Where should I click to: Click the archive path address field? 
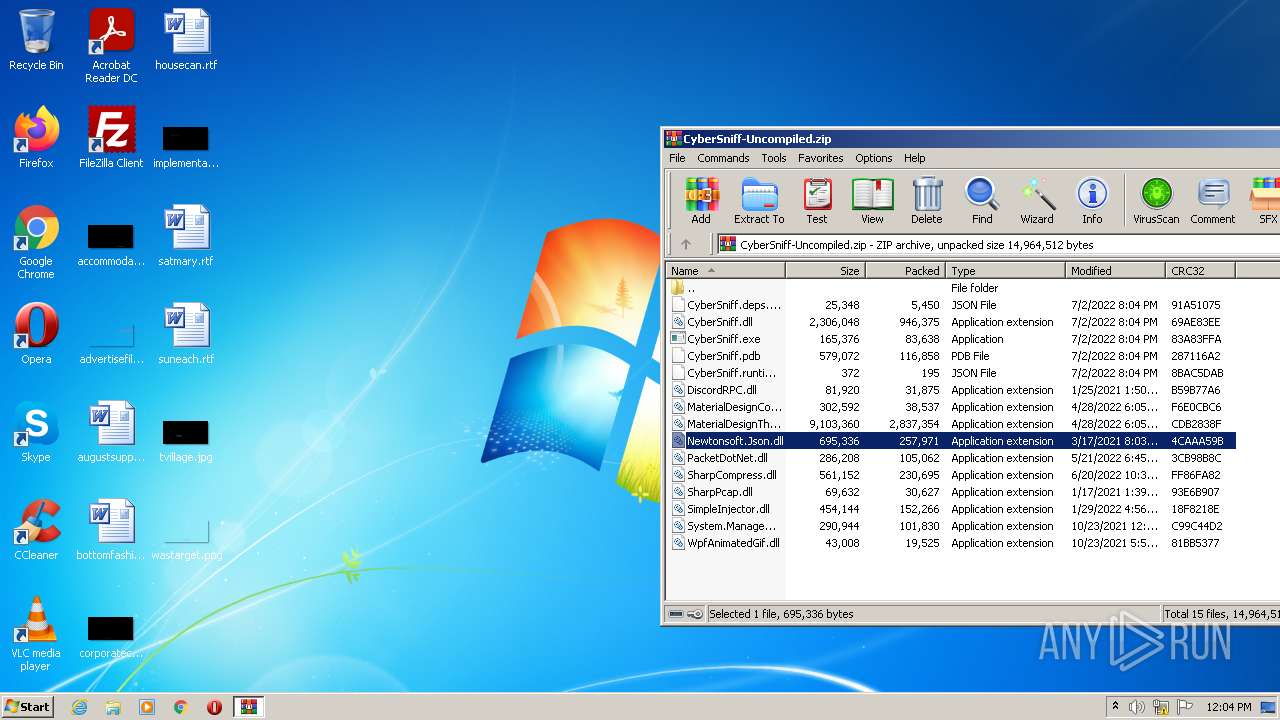996,244
